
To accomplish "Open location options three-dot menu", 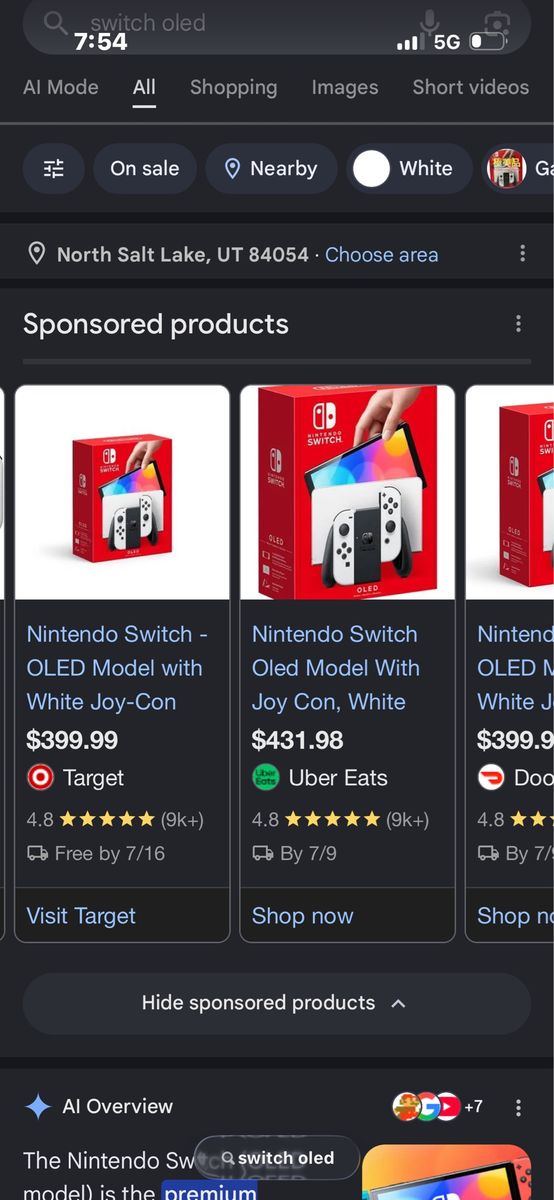I will [522, 254].
